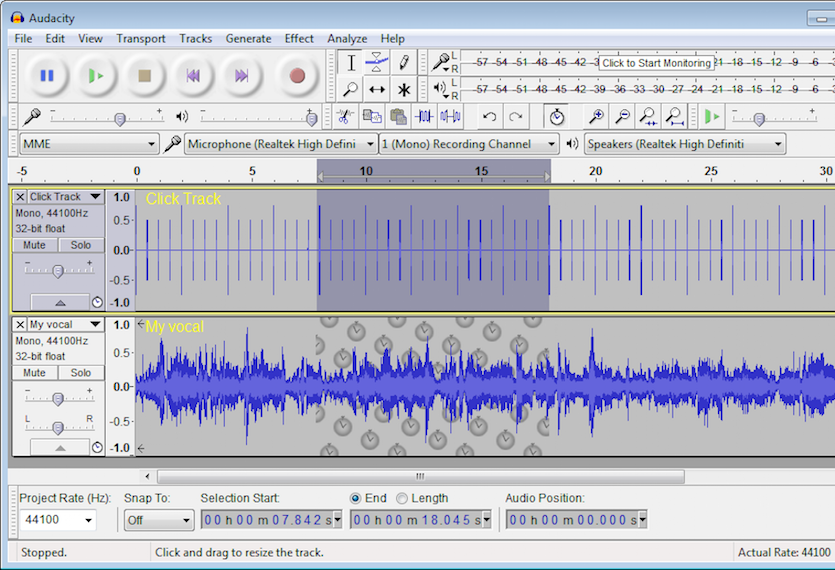Click Fit Project in window icon
This screenshot has height=570, width=835.
[x=675, y=116]
